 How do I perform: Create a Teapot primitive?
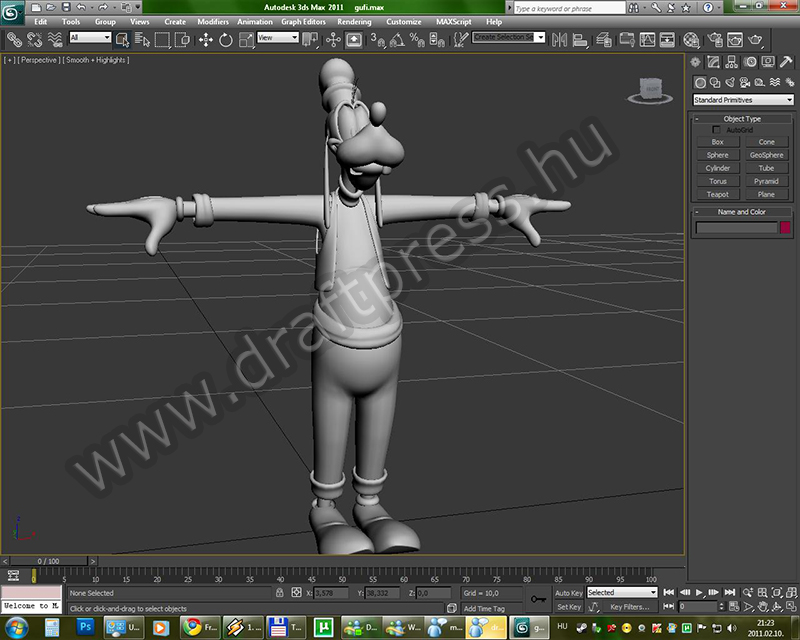tap(717, 194)
